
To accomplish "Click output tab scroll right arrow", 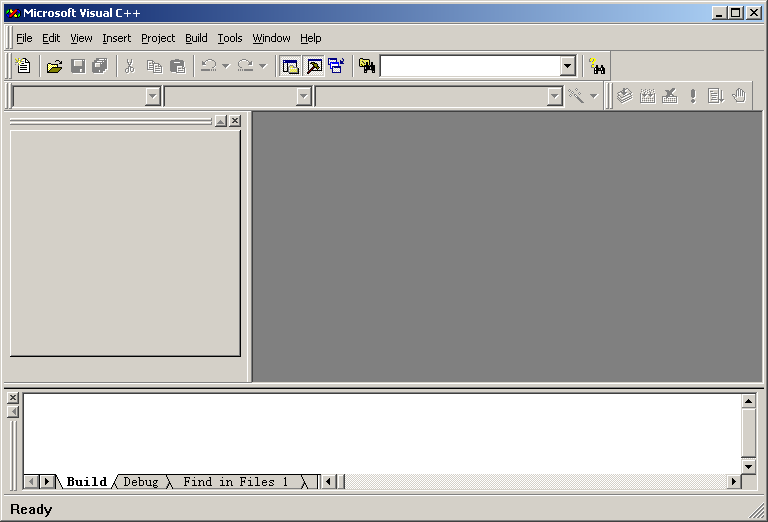I will (47, 482).
